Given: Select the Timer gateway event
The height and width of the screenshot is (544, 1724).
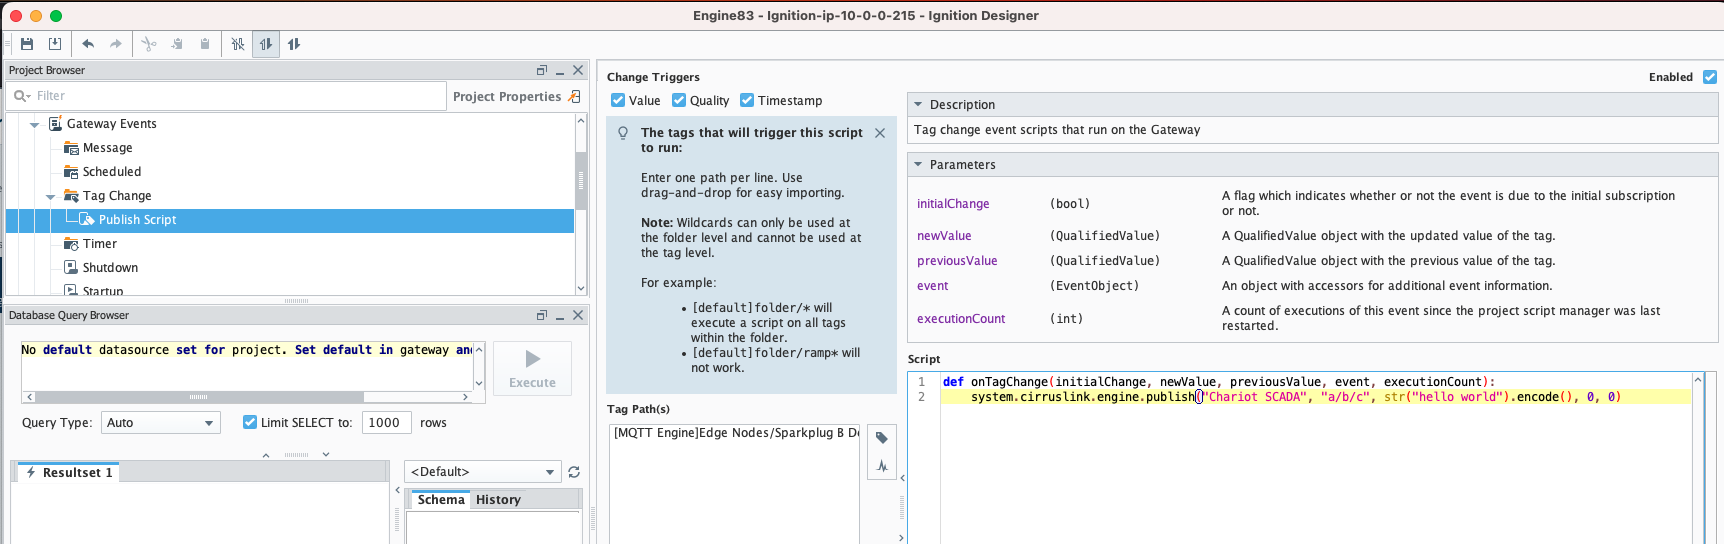Looking at the screenshot, I should point(100,244).
